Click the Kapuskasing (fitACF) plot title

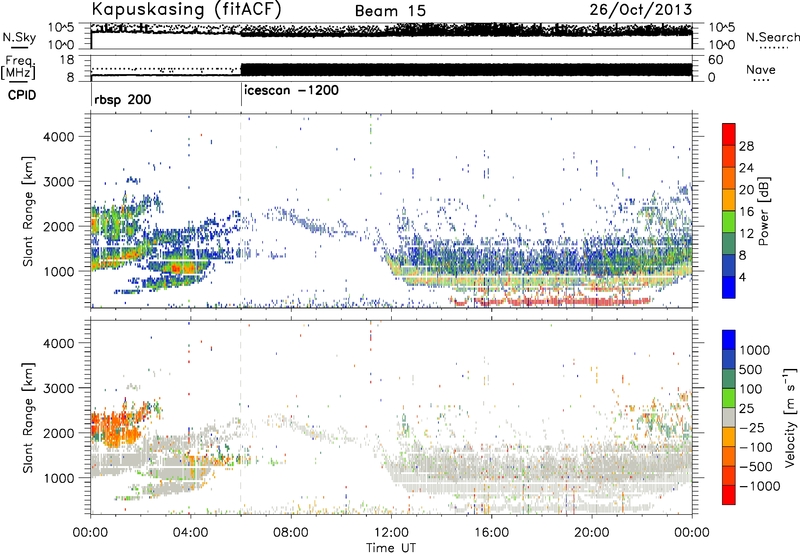pyautogui.click(x=186, y=9)
